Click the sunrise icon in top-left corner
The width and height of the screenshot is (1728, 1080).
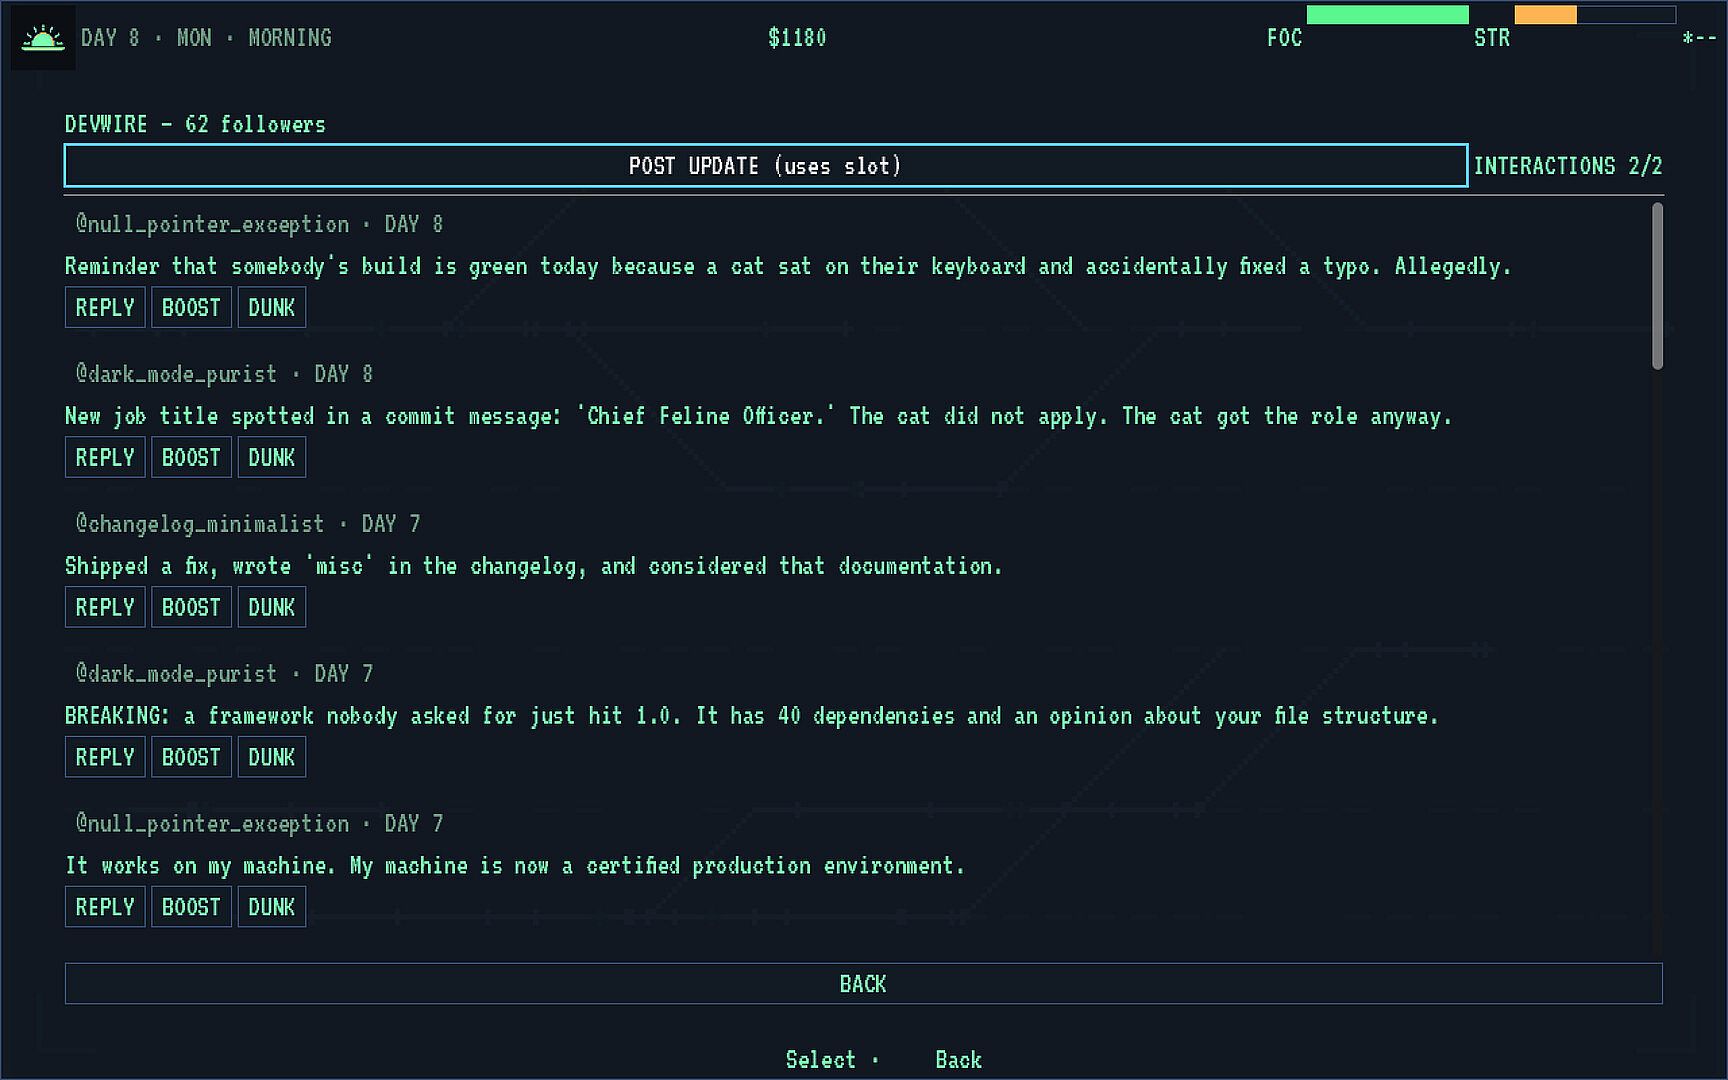pos(43,38)
